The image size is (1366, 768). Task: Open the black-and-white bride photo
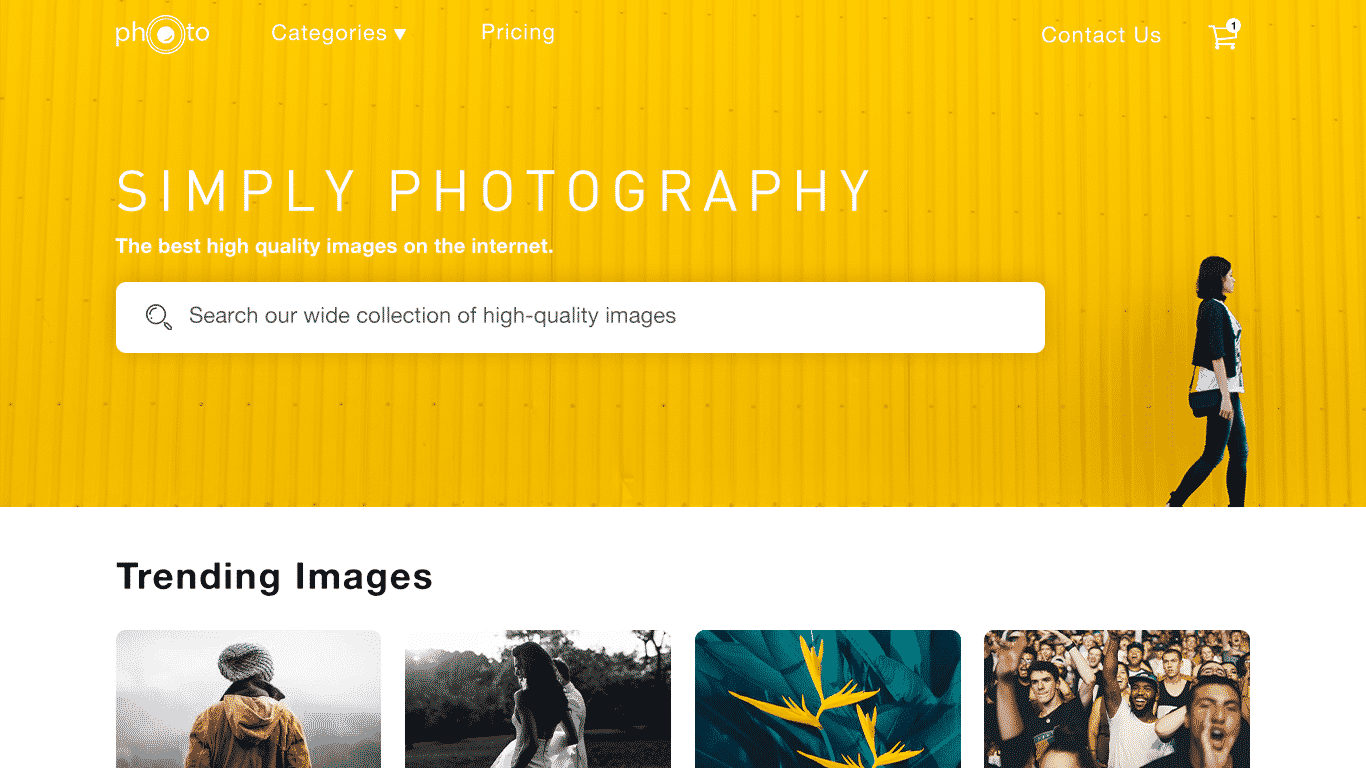tap(538, 699)
